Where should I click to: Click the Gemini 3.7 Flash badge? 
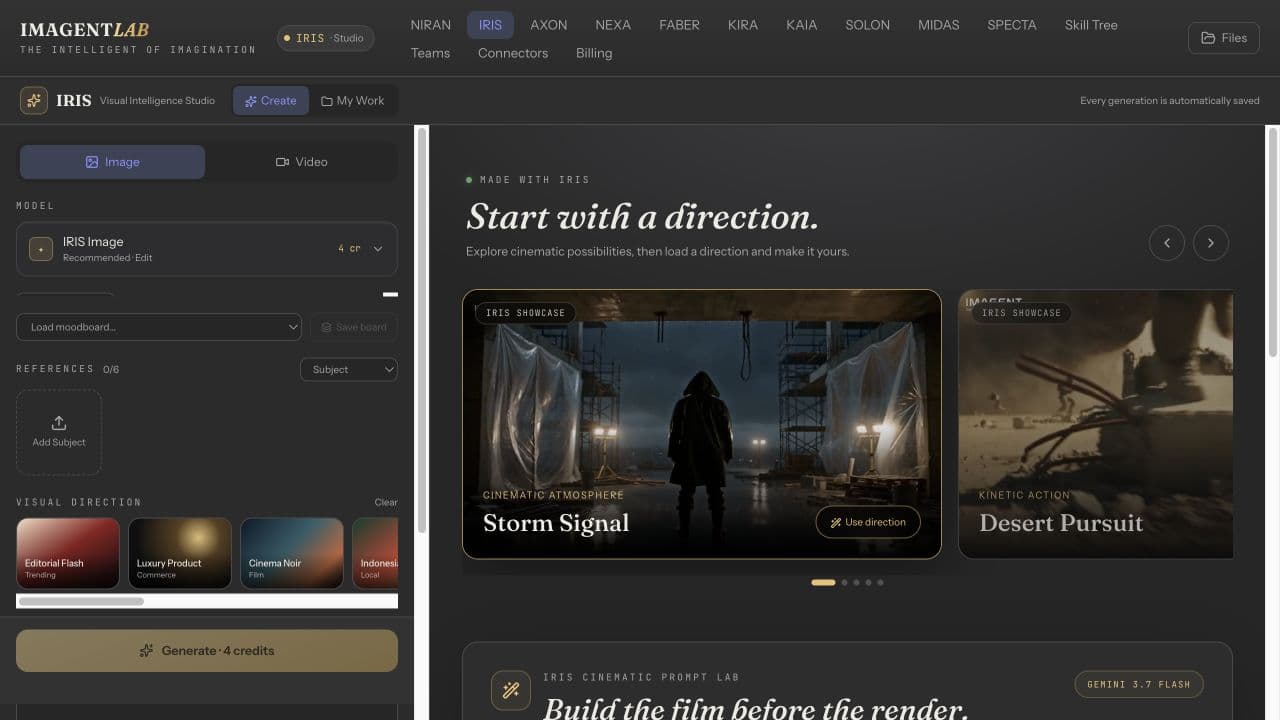(x=1139, y=684)
